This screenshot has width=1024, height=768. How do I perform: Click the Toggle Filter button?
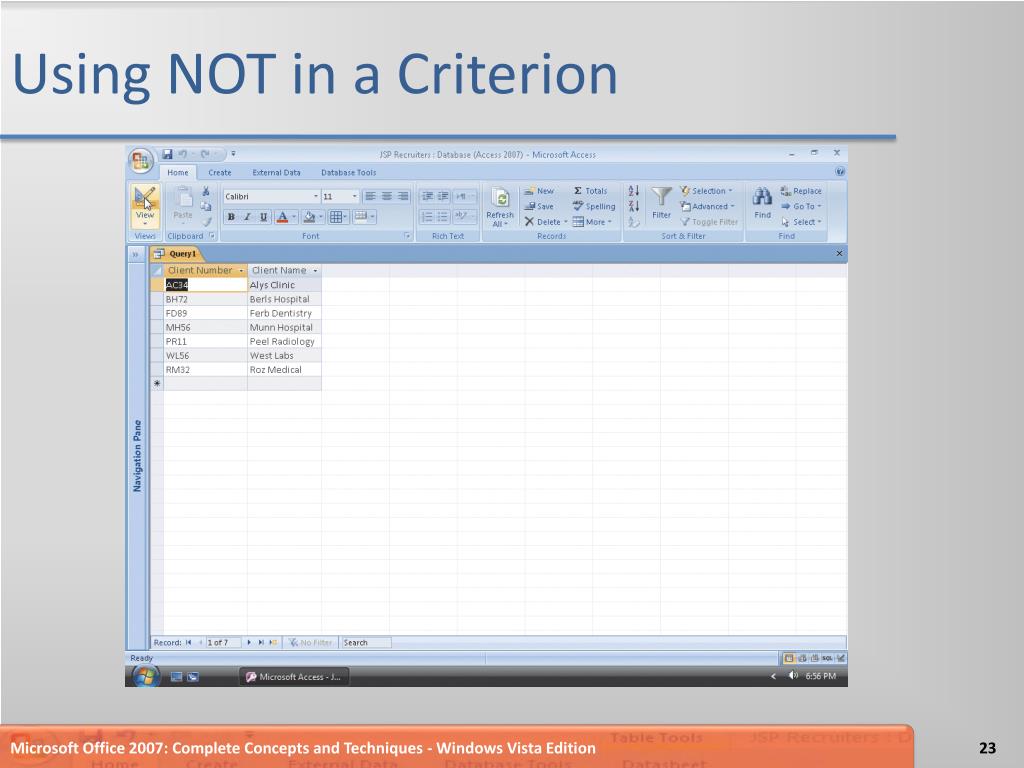[709, 222]
